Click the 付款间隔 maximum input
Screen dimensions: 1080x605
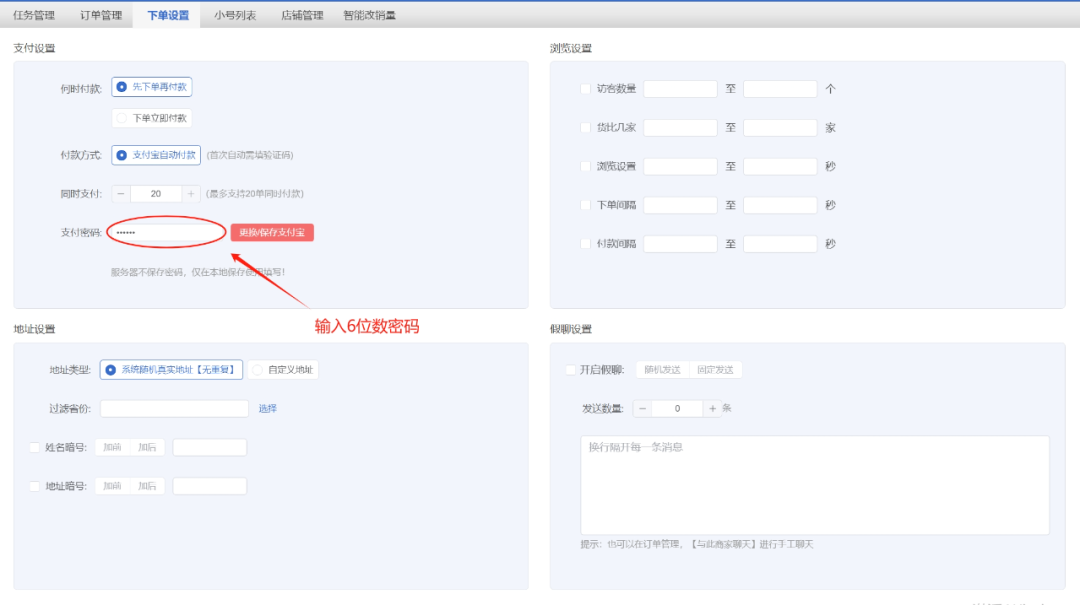point(780,243)
